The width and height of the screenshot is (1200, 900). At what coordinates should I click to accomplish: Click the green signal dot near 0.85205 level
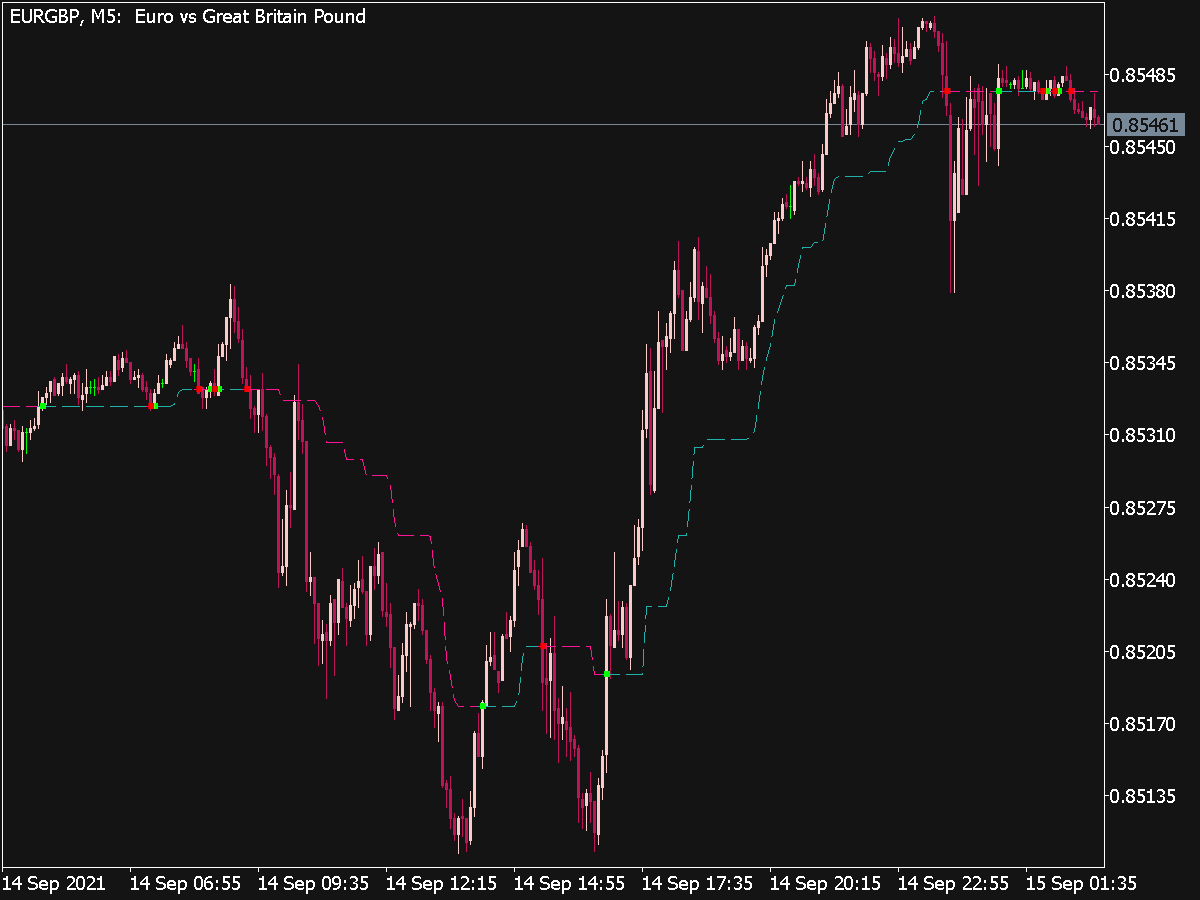click(607, 674)
